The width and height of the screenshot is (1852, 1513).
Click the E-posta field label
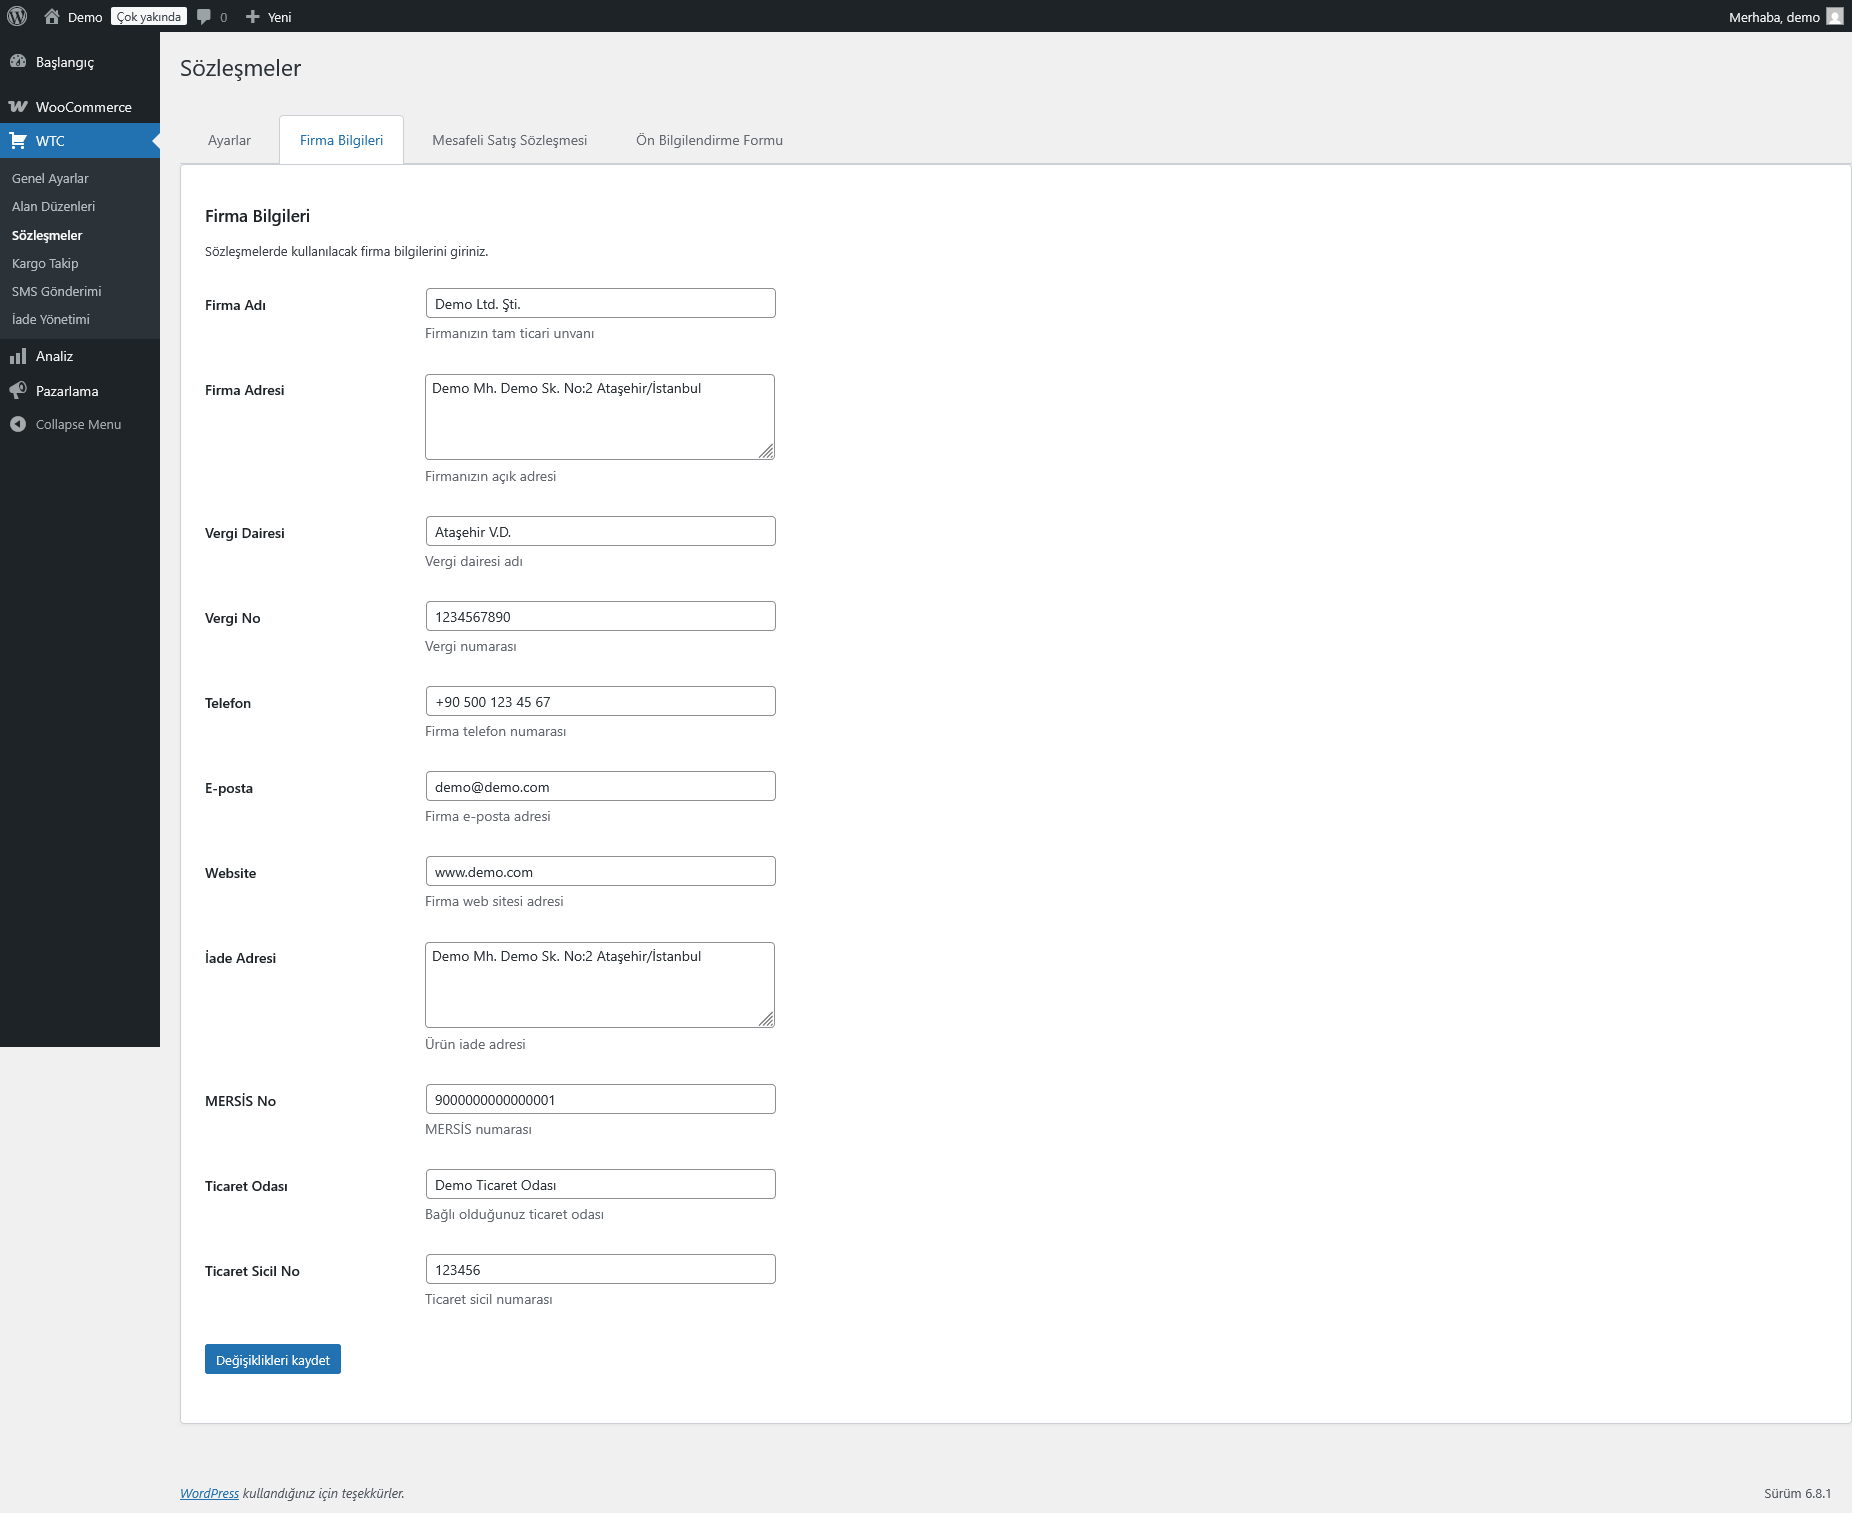tap(229, 788)
